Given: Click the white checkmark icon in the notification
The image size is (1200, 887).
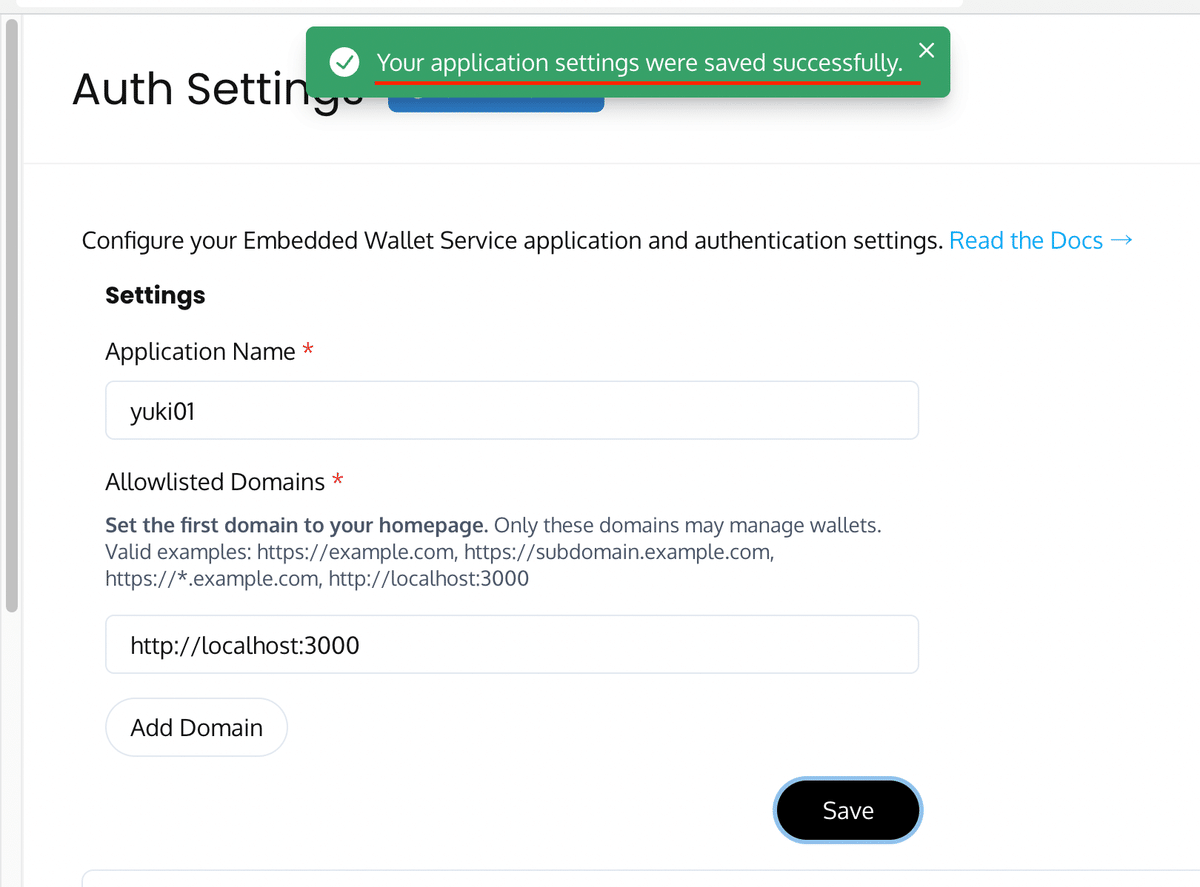Looking at the screenshot, I should tap(345, 63).
